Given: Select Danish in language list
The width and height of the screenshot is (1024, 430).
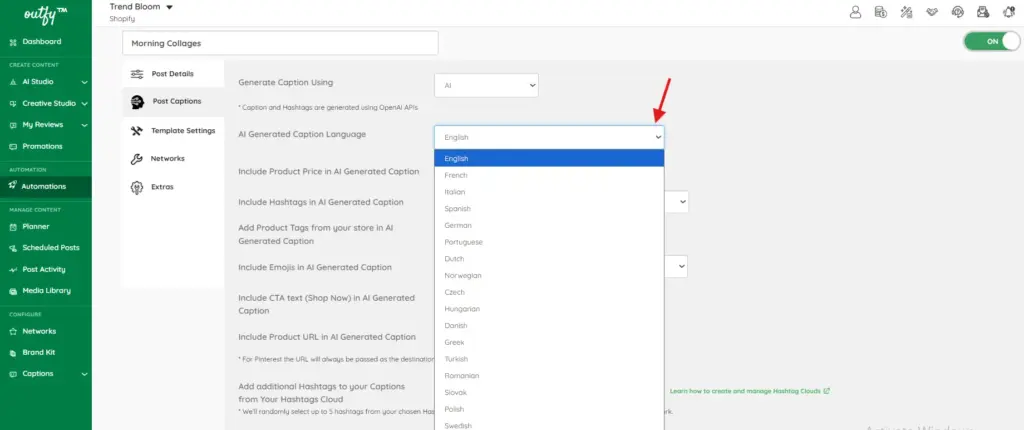Looking at the screenshot, I should coord(549,325).
